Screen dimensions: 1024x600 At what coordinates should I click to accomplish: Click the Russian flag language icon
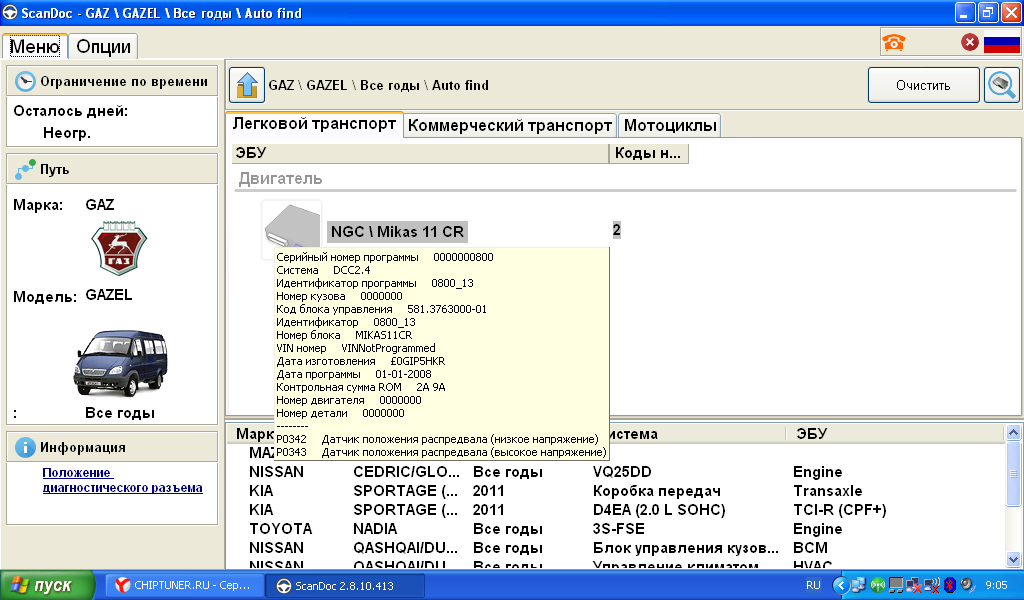point(1001,43)
